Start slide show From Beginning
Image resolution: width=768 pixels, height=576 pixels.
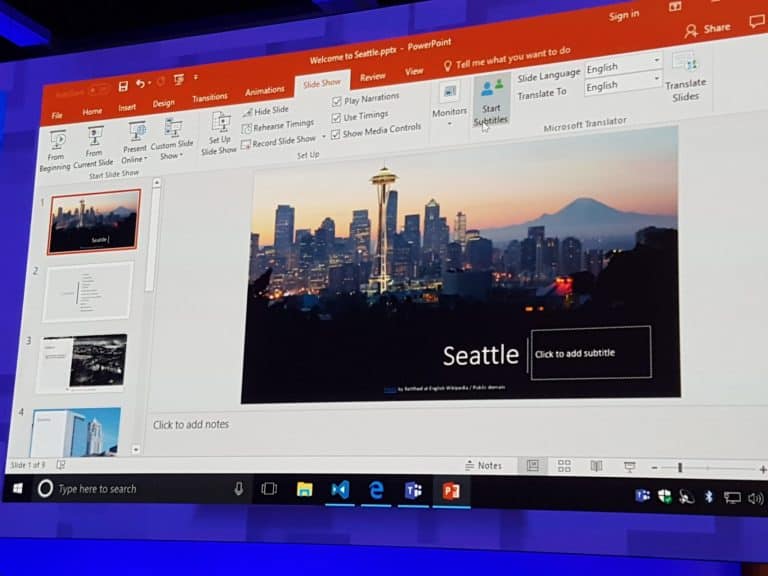click(x=56, y=151)
